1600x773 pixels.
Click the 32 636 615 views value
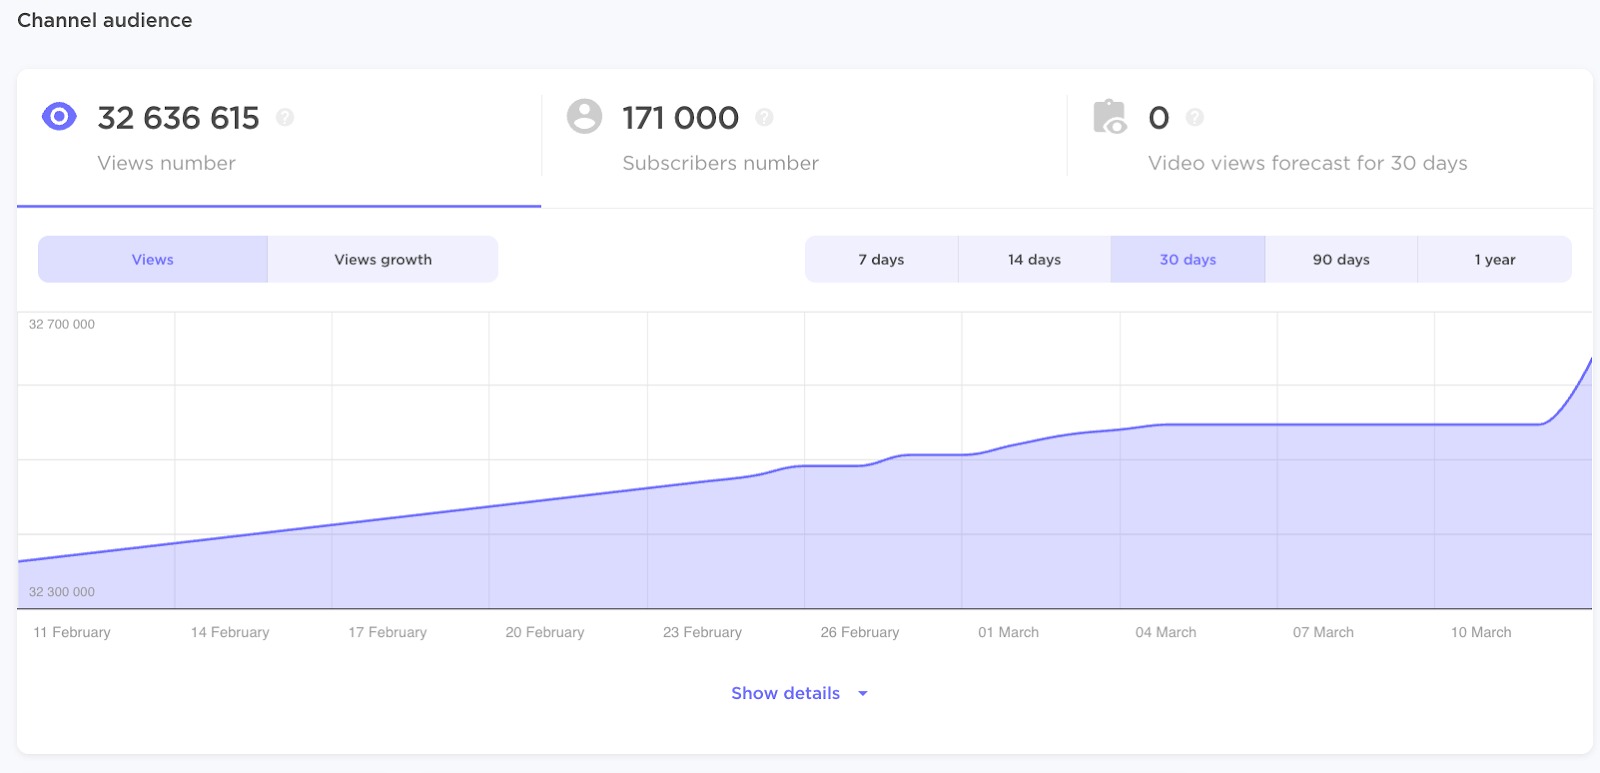[178, 118]
